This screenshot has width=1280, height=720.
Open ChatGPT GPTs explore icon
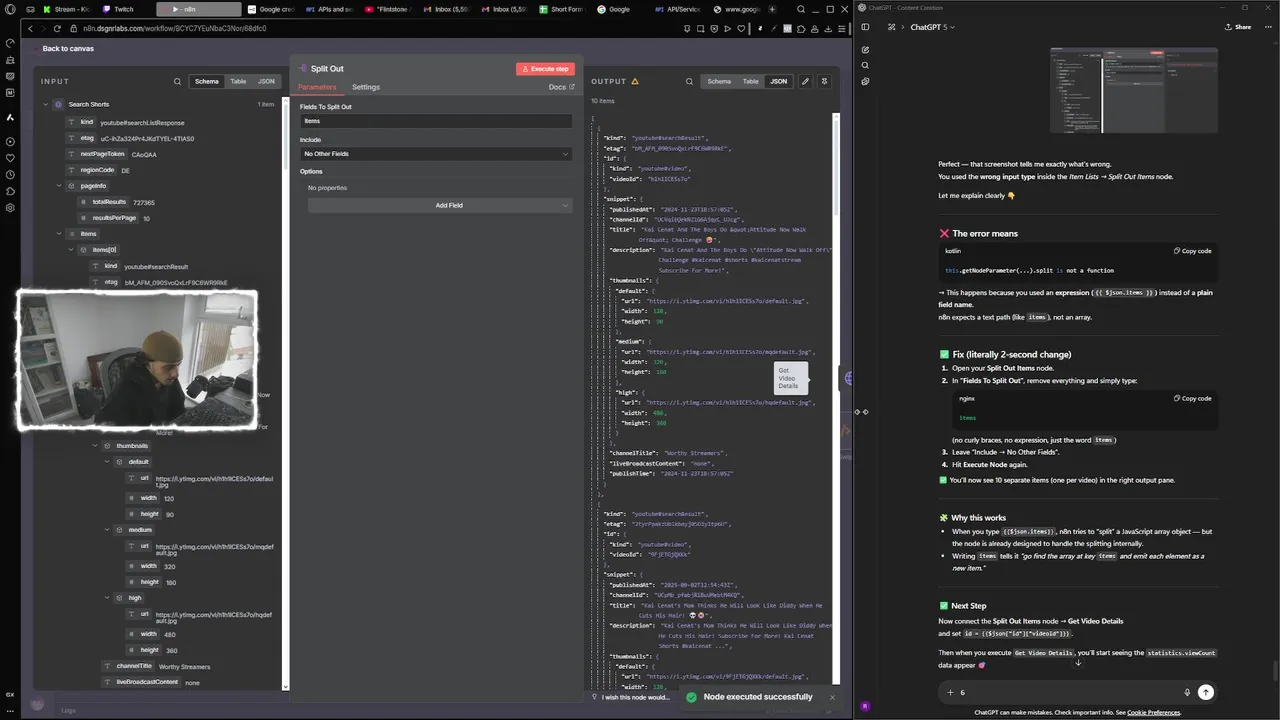coord(865,81)
